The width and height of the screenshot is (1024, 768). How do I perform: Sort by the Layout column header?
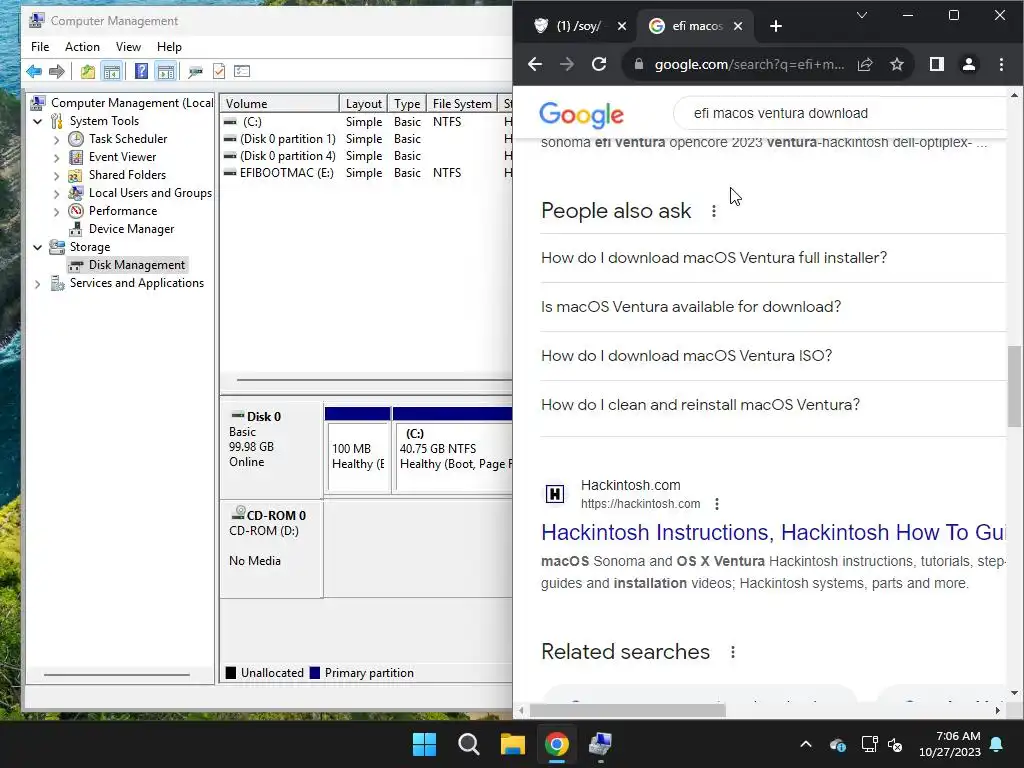363,103
